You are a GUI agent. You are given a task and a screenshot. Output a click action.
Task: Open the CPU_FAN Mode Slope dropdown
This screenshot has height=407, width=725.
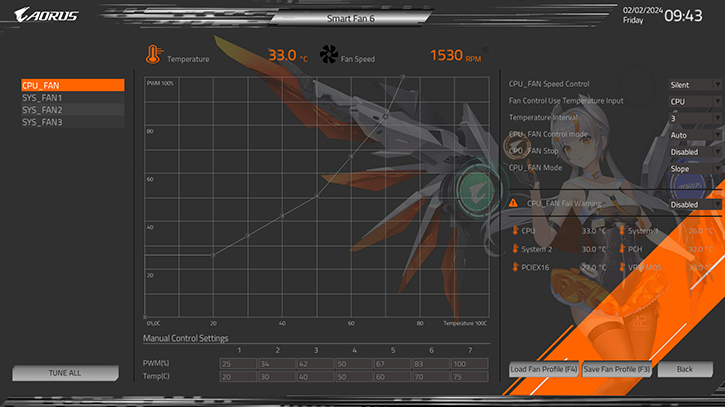[694, 168]
